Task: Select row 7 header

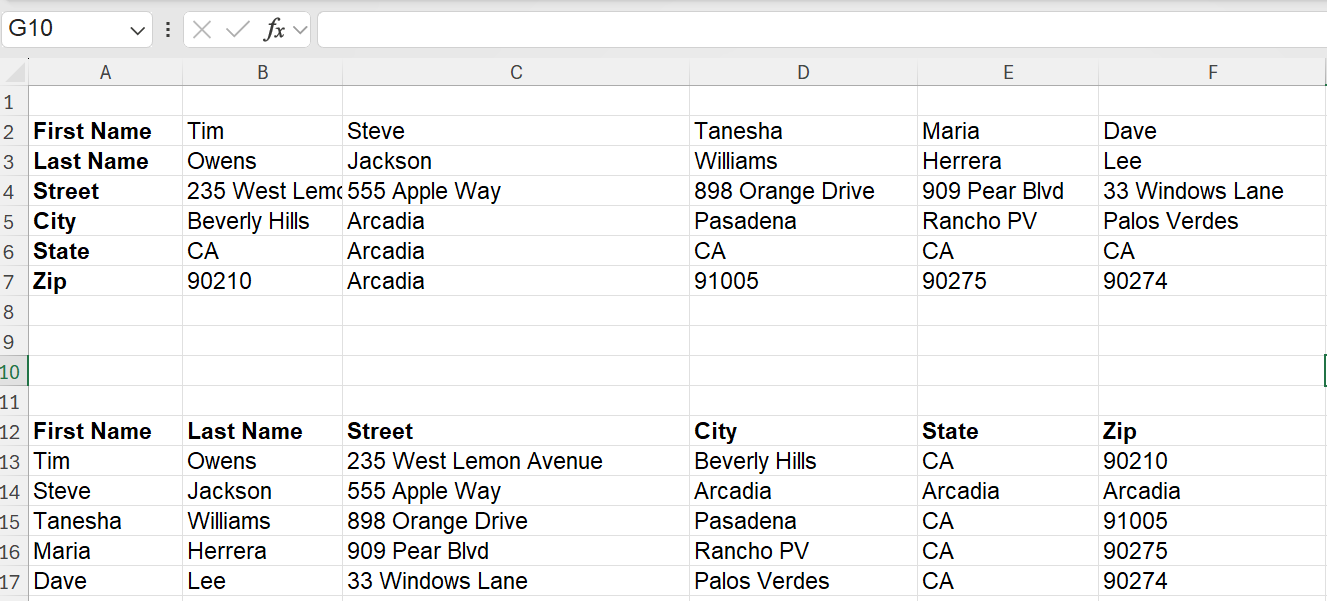Action: pos(10,281)
